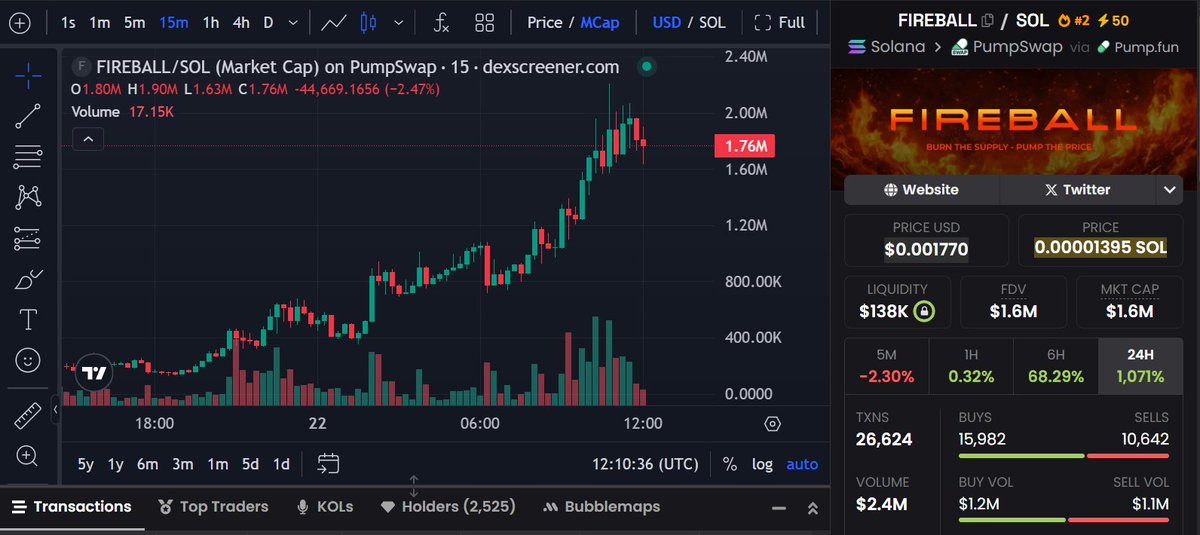Select the candlestick chart type icon
Image resolution: width=1200 pixels, height=535 pixels.
pos(368,22)
